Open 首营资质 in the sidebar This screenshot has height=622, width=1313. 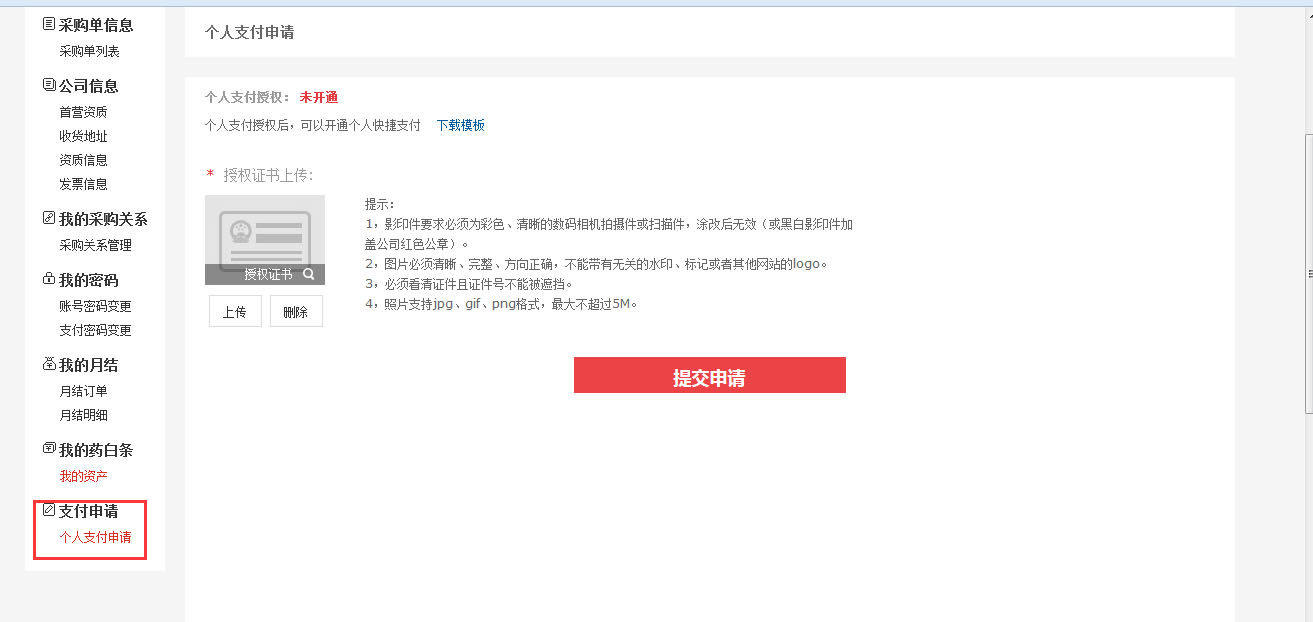tap(83, 112)
